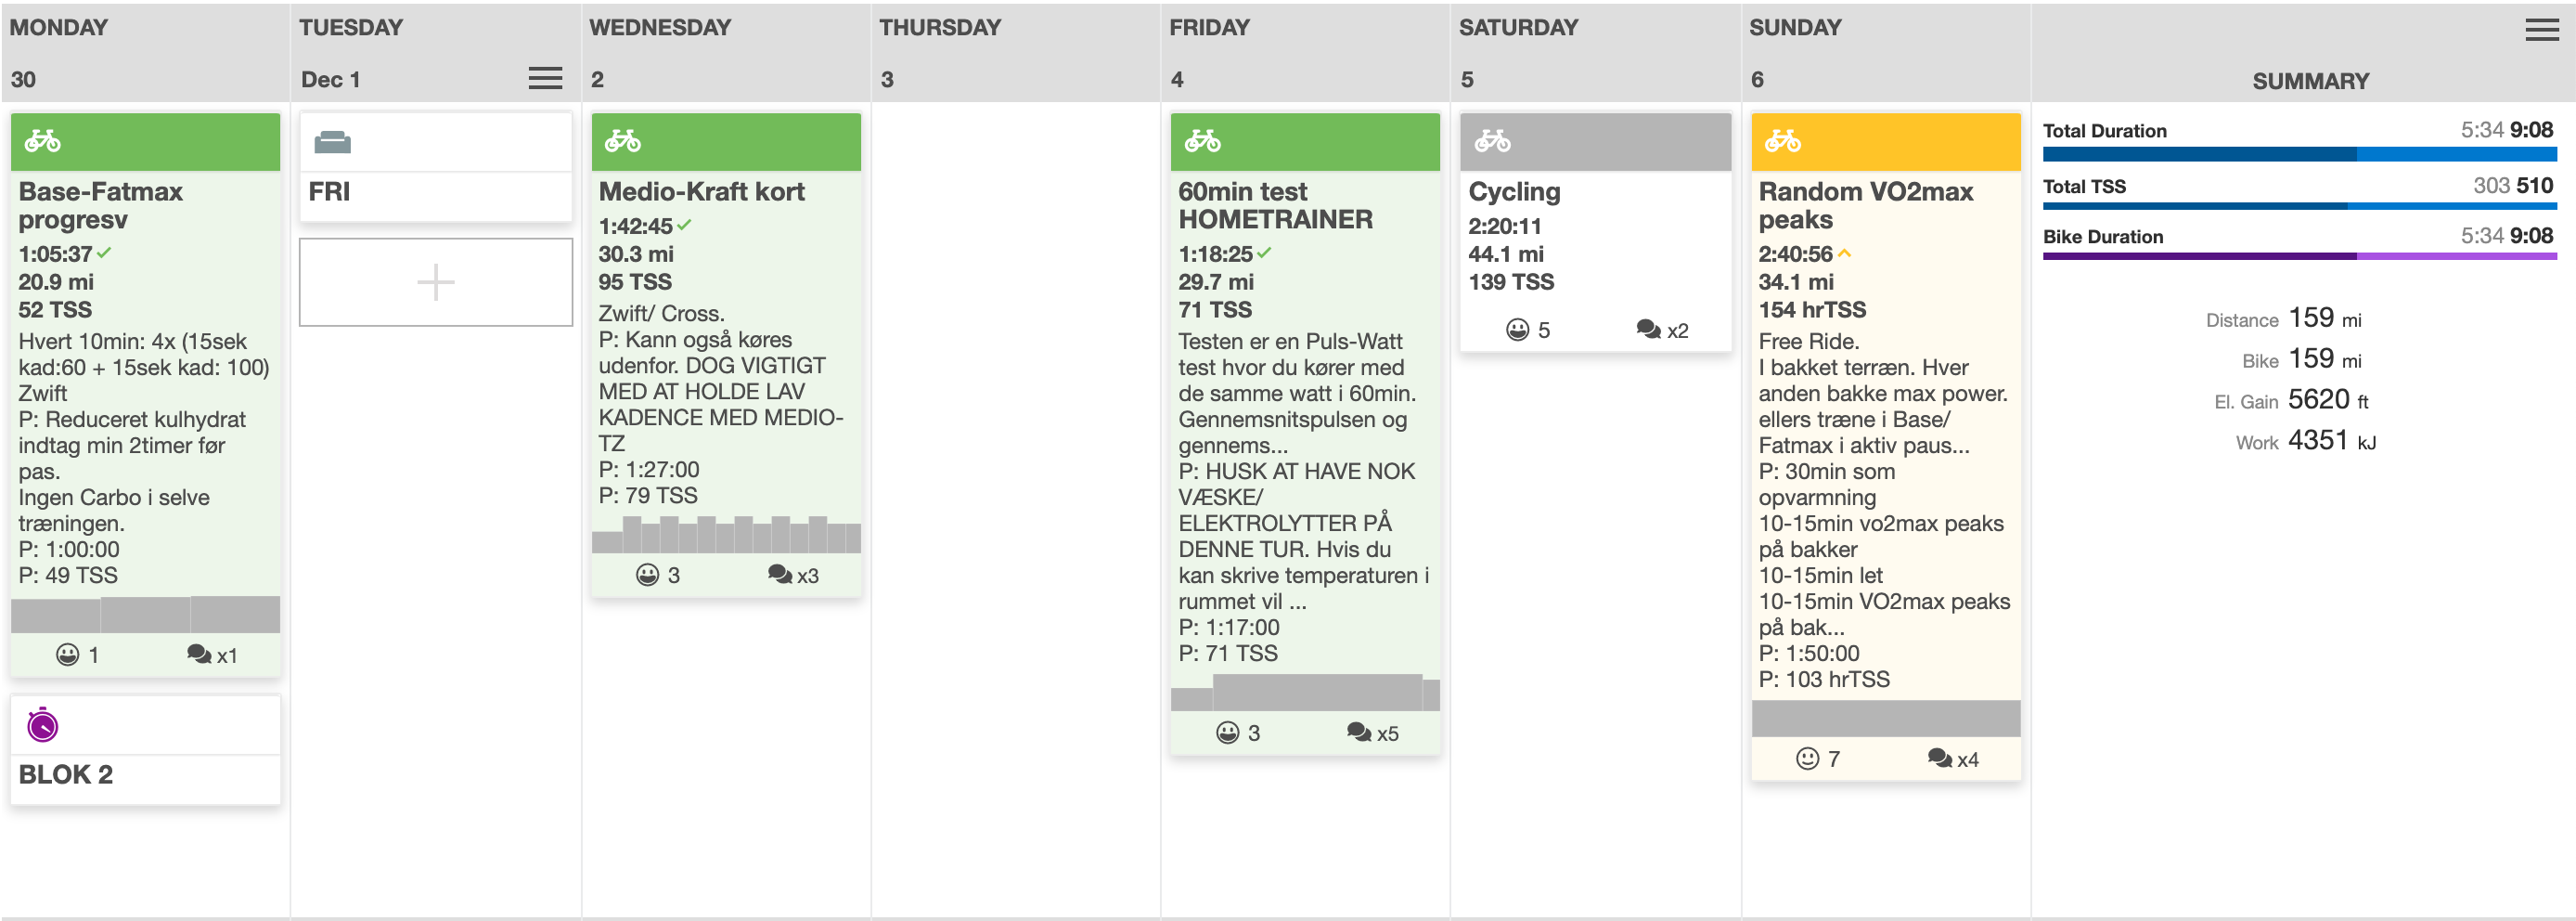Click the stopwatch icon on BLOK 2 note
The height and width of the screenshot is (921, 2576).
(x=42, y=724)
